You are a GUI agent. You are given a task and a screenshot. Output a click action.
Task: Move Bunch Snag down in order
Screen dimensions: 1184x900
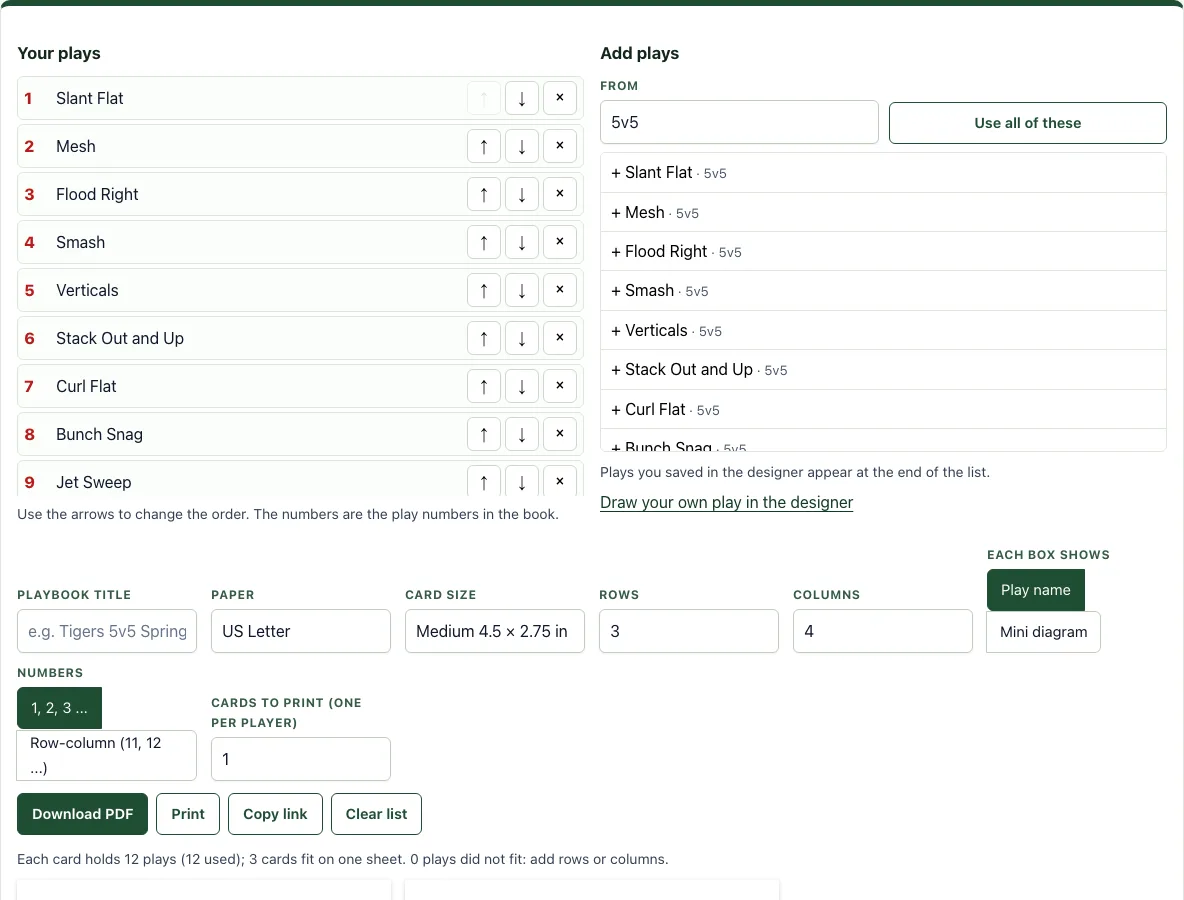(522, 434)
